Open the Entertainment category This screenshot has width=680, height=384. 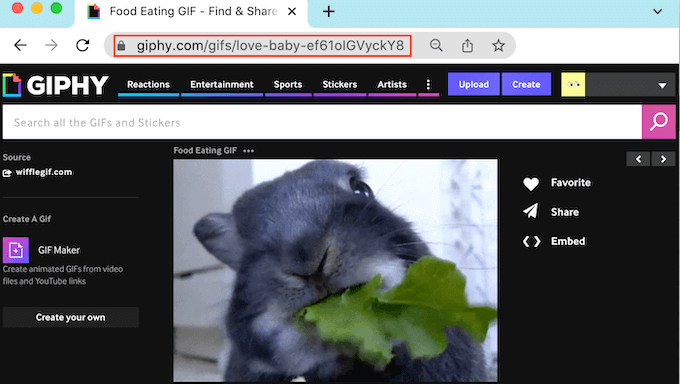tap(222, 85)
